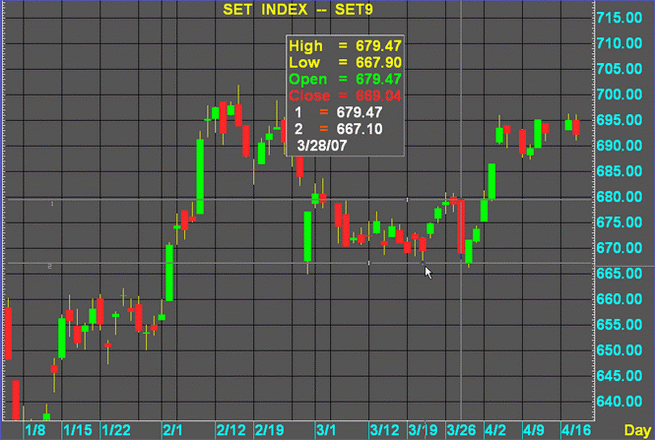
Task: Select the 3/1 date label
Action: coord(326,430)
